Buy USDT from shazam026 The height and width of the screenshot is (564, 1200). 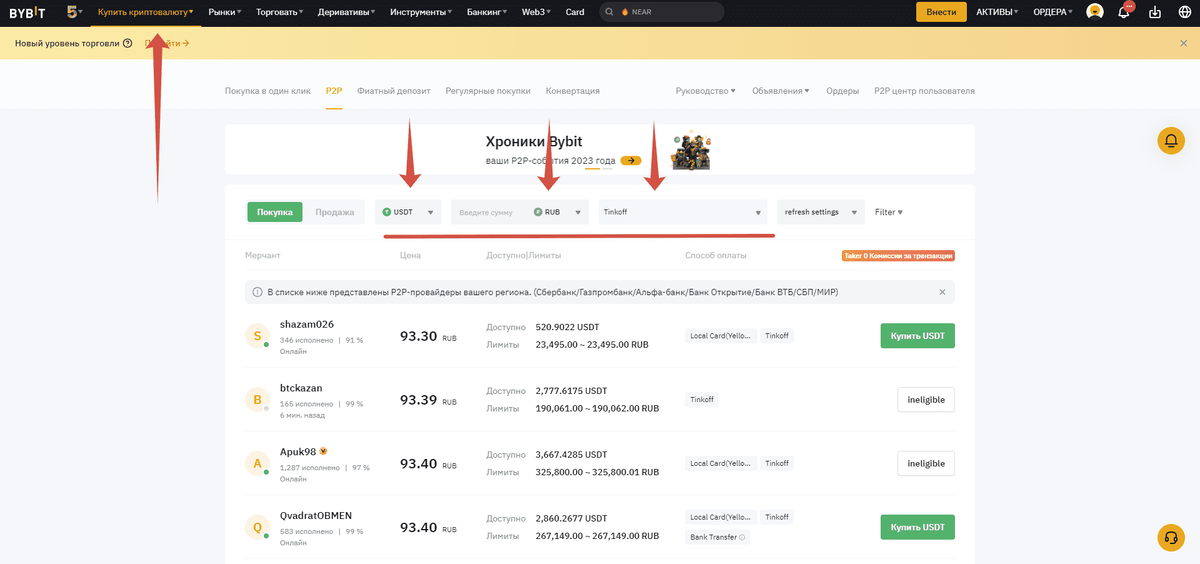(918, 336)
